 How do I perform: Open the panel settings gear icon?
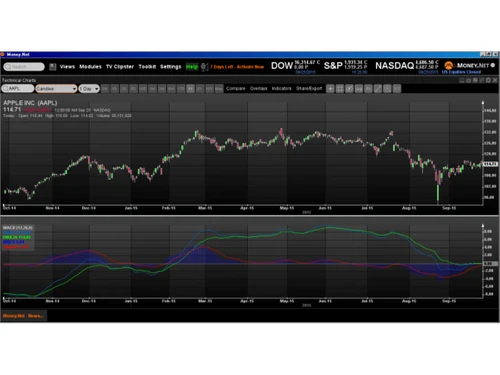pyautogui.click(x=488, y=80)
